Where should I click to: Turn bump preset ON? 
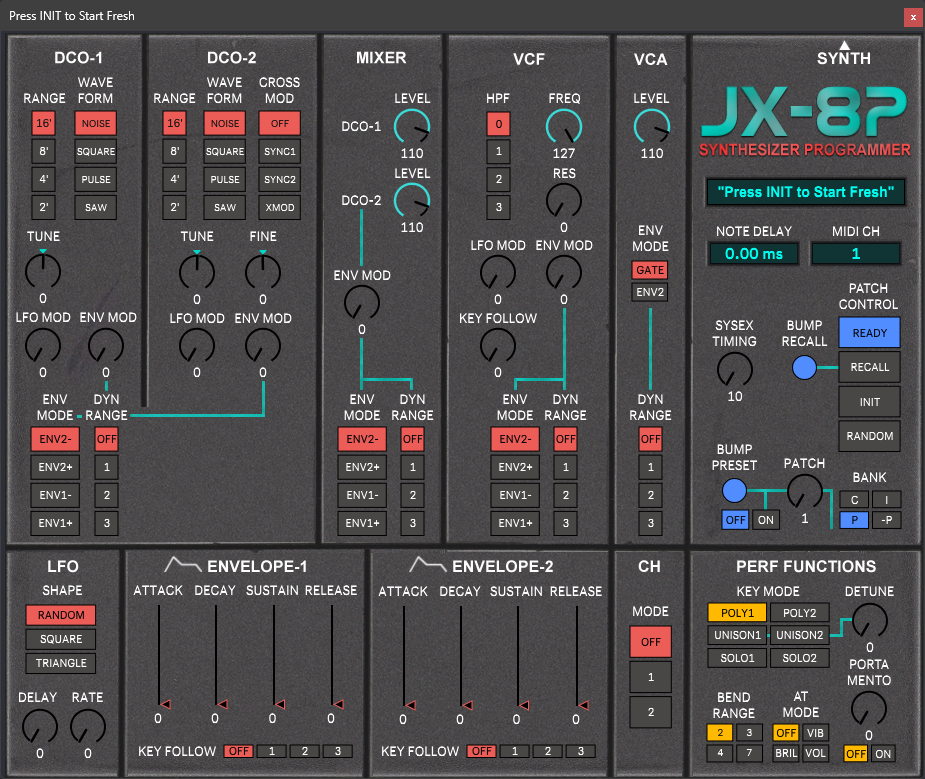(765, 520)
